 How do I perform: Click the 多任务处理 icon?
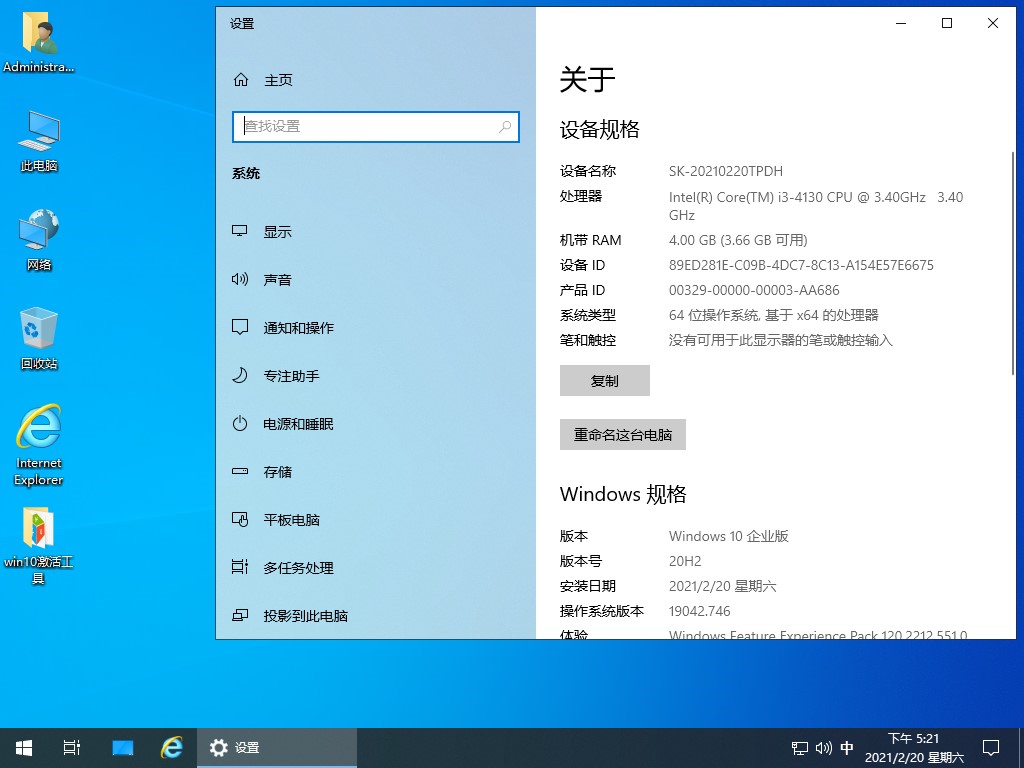(x=240, y=567)
